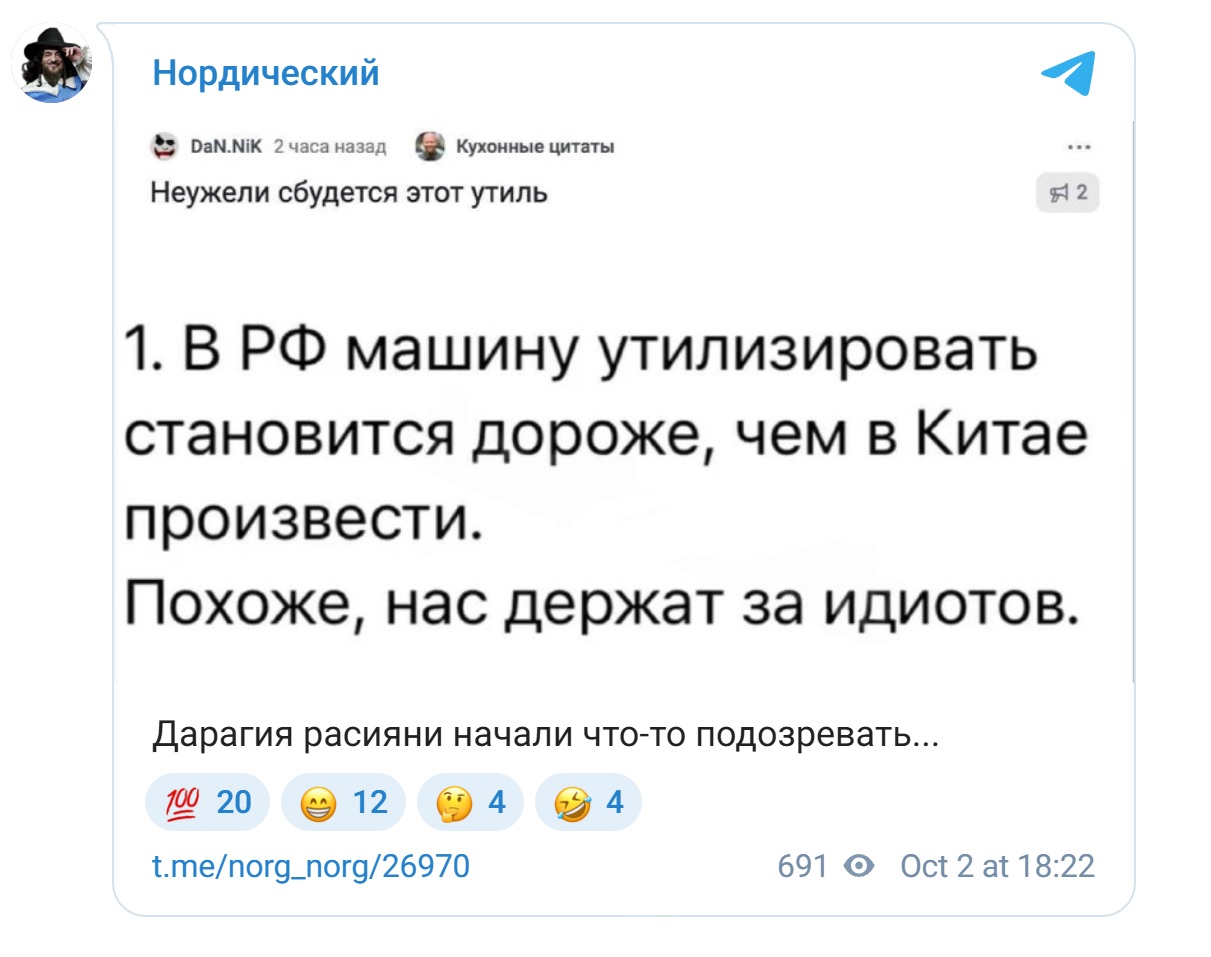Screen dimensions: 1211x957
Task: Click the headline "Неужели сбудется этот утиль"
Action: tap(349, 192)
